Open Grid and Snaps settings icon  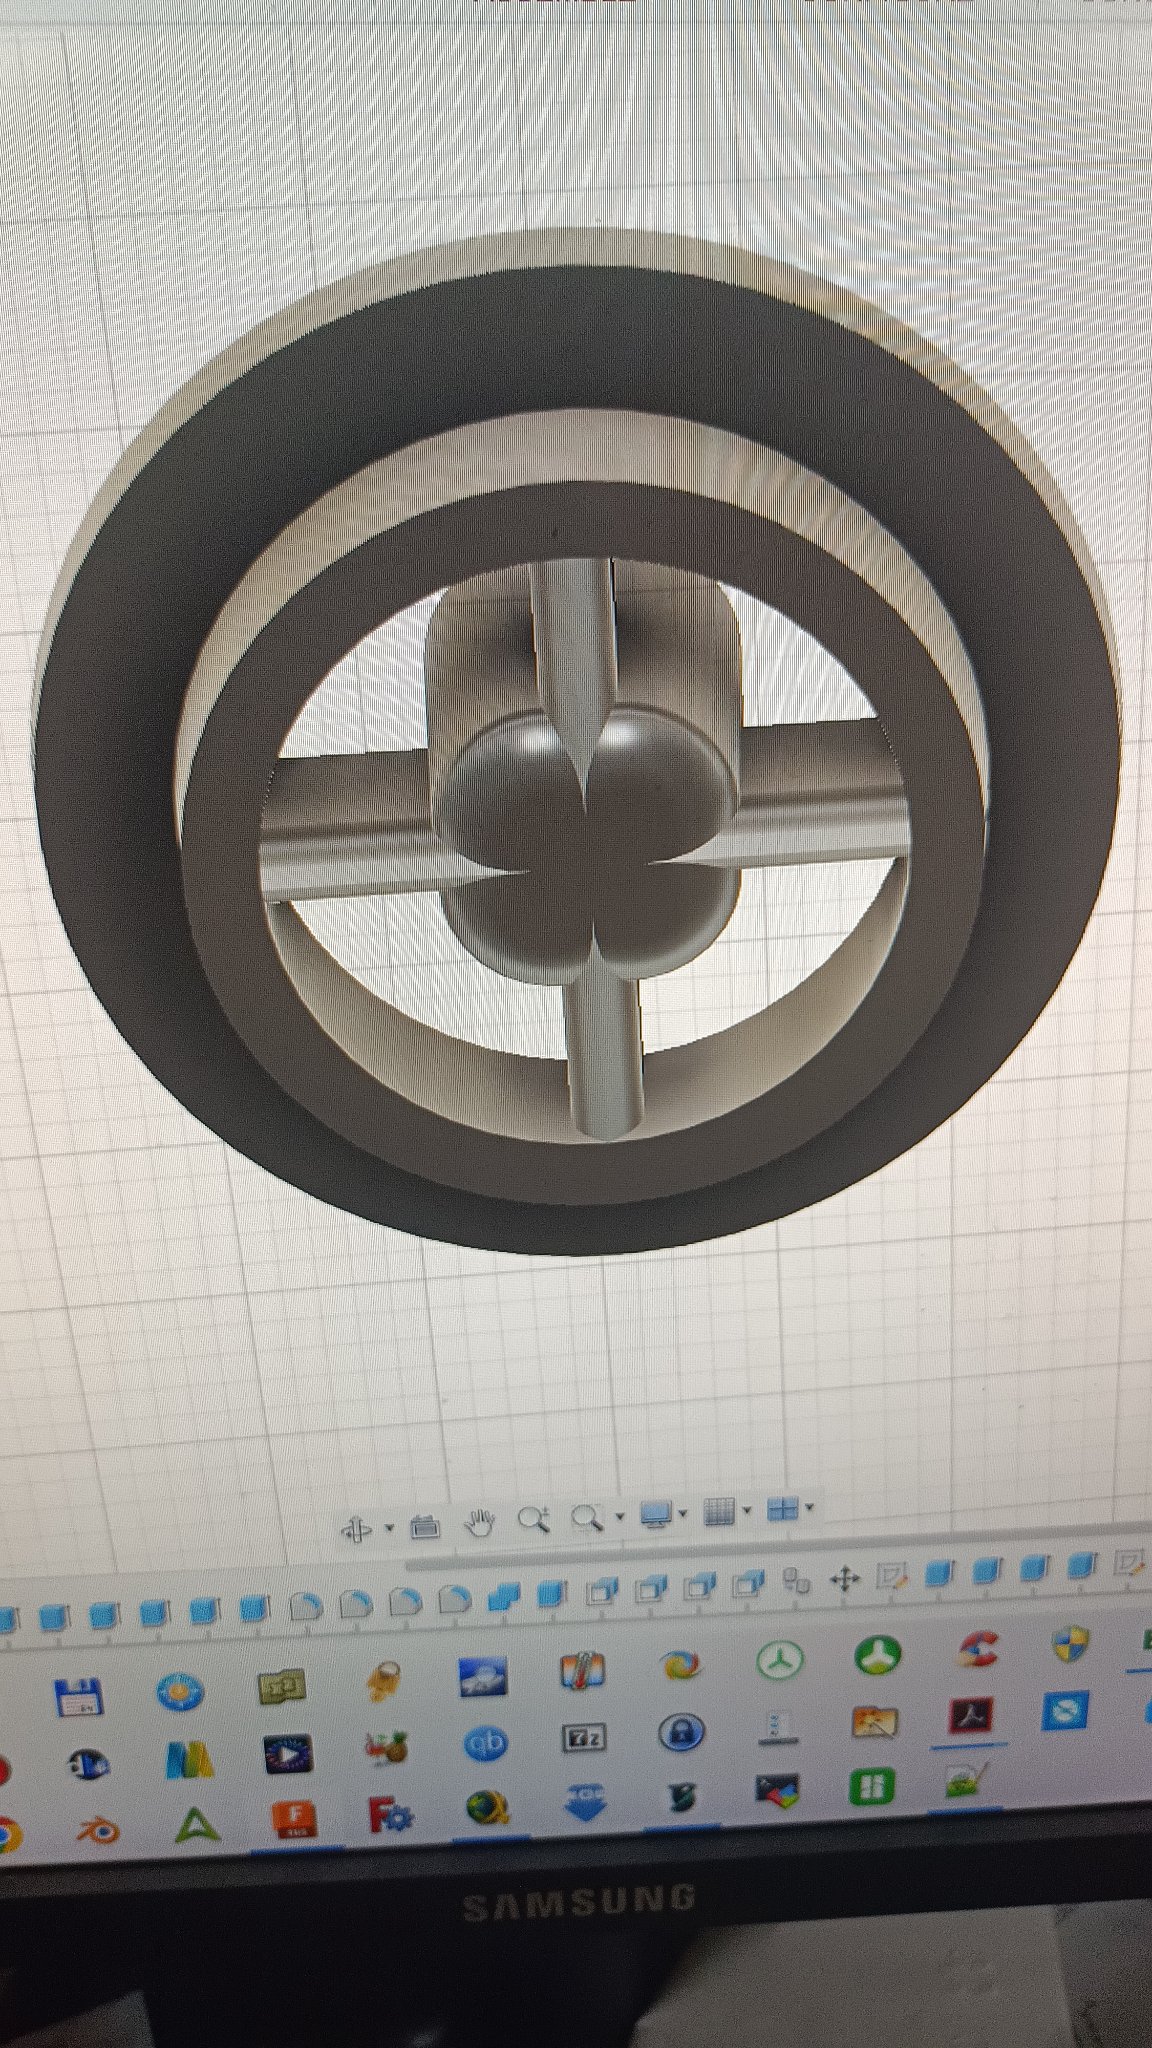[x=719, y=1512]
